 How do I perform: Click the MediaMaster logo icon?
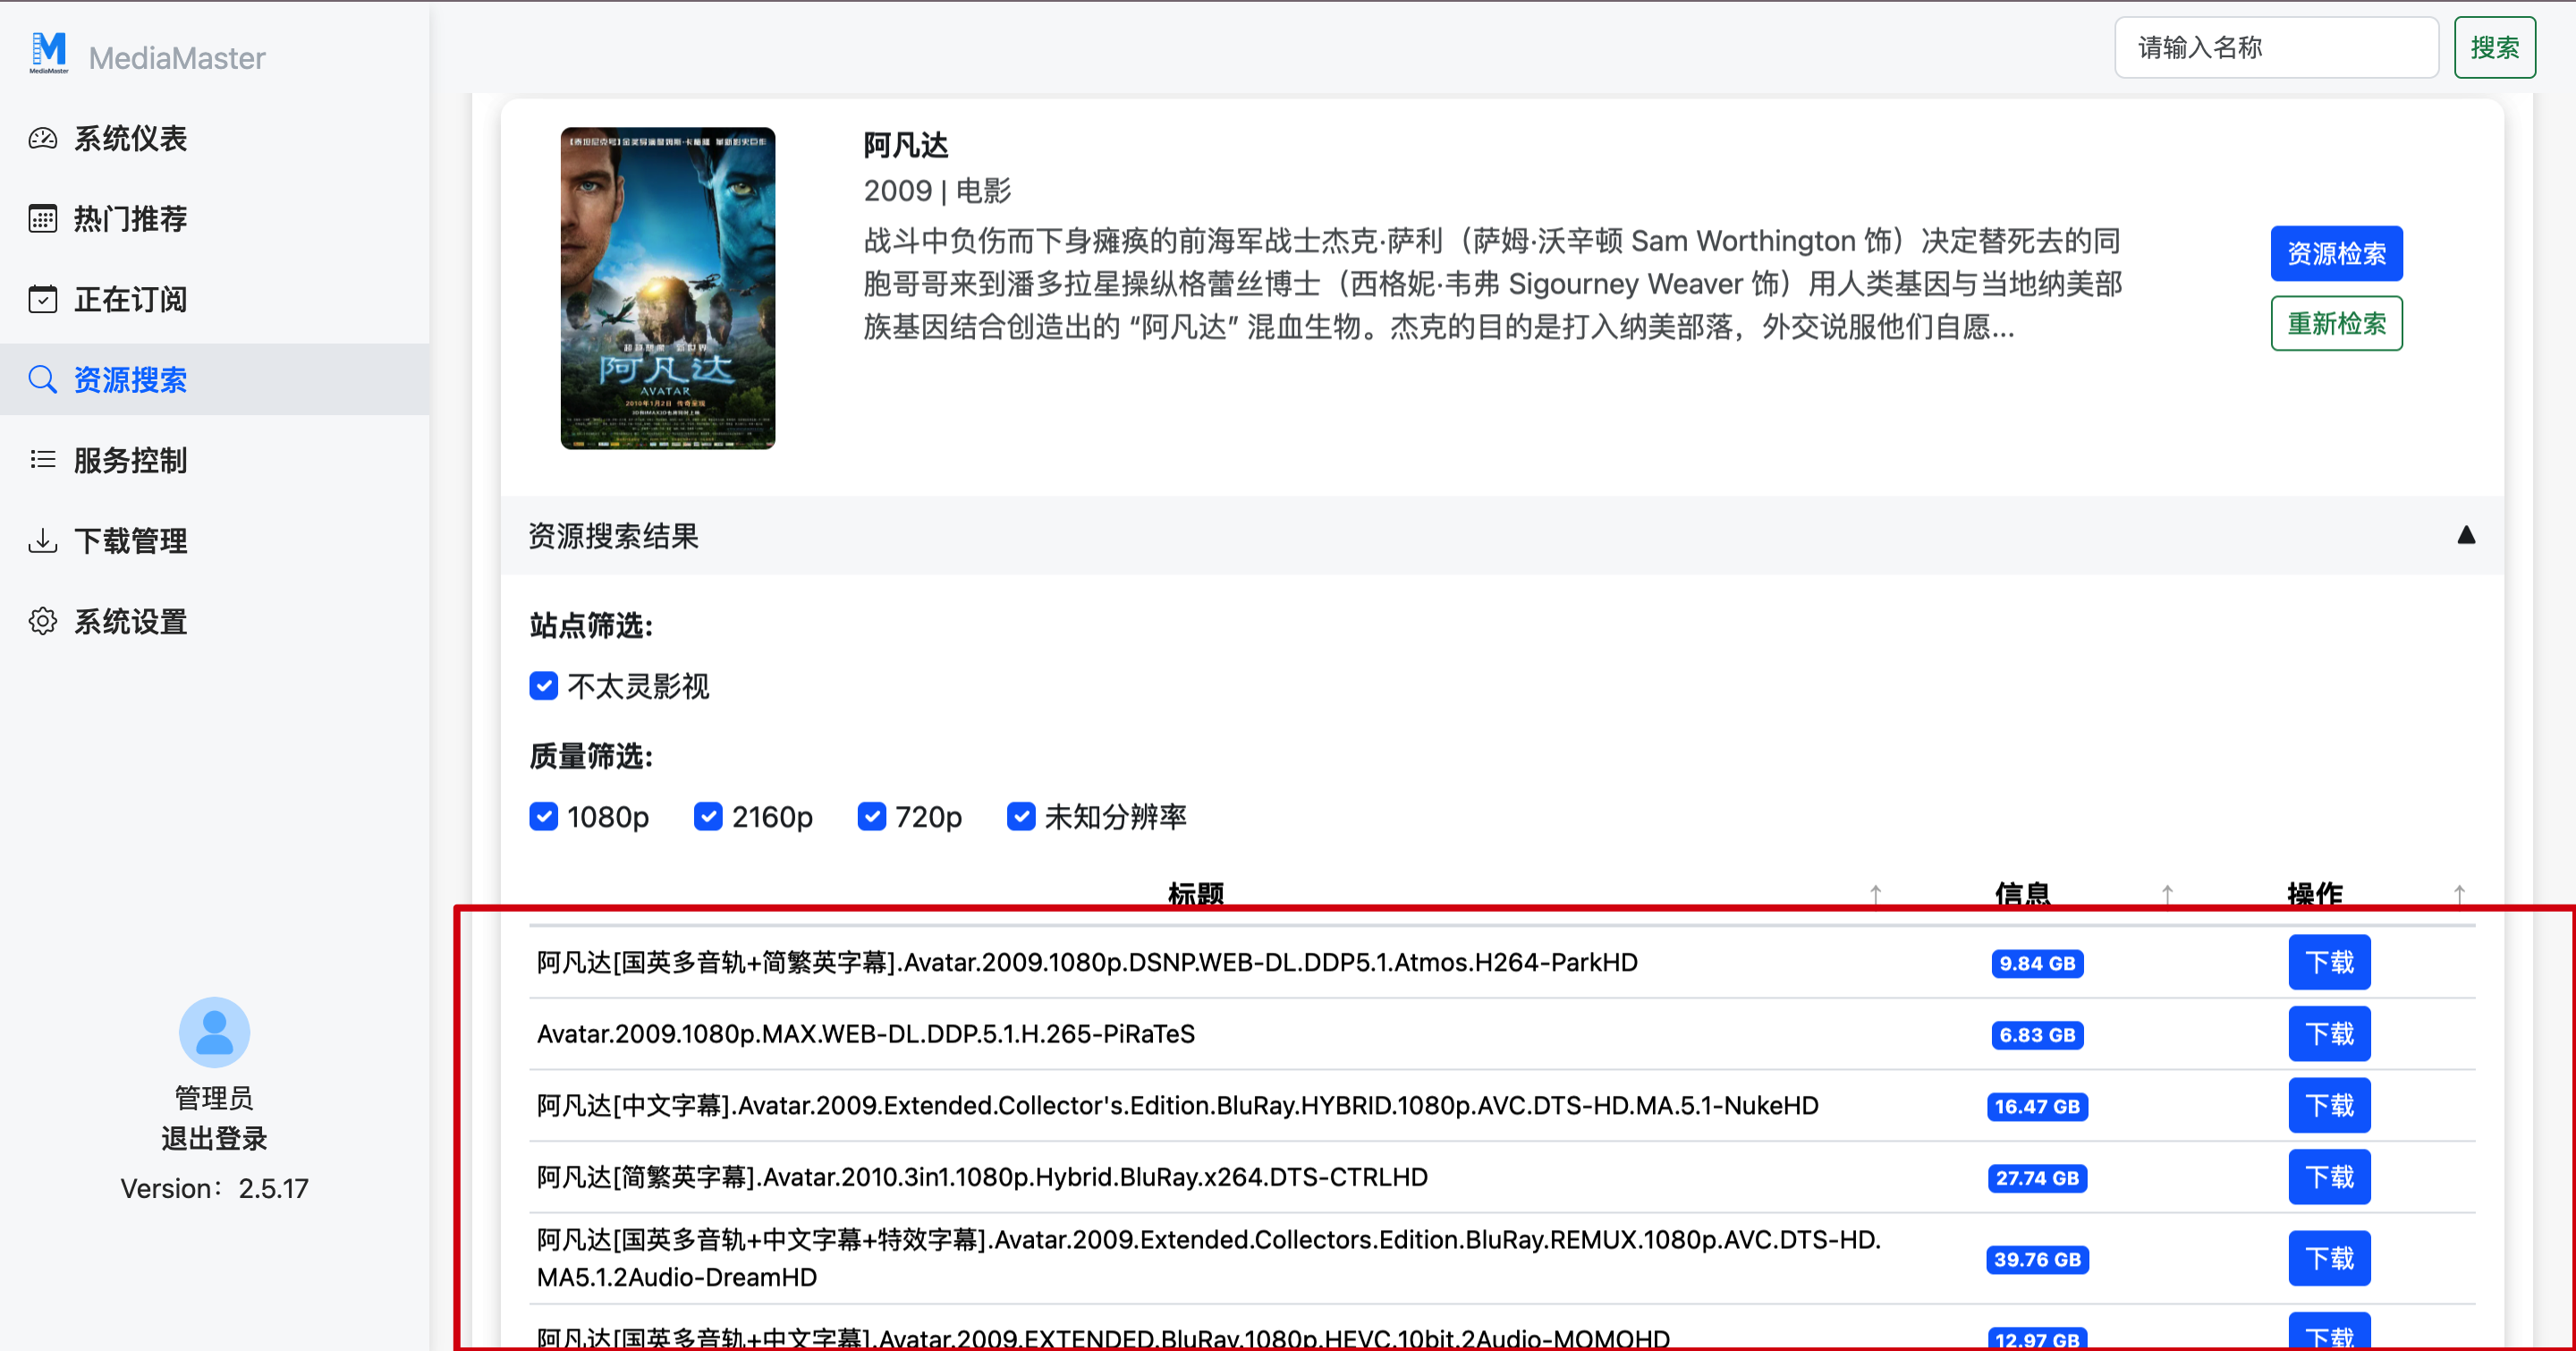coord(48,53)
